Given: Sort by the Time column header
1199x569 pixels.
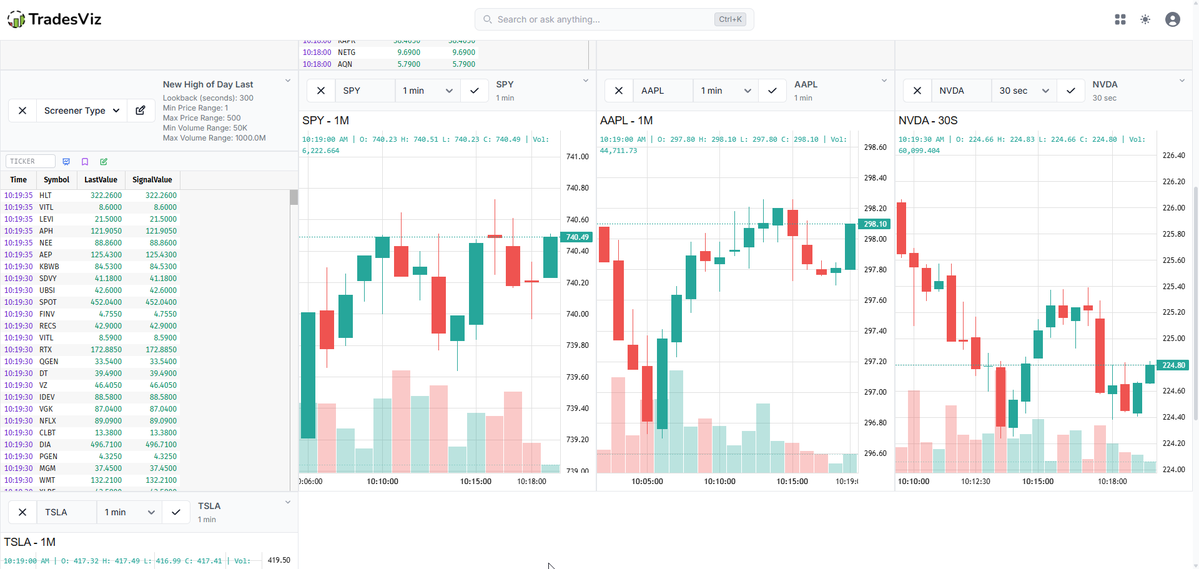Looking at the screenshot, I should pyautogui.click(x=18, y=180).
